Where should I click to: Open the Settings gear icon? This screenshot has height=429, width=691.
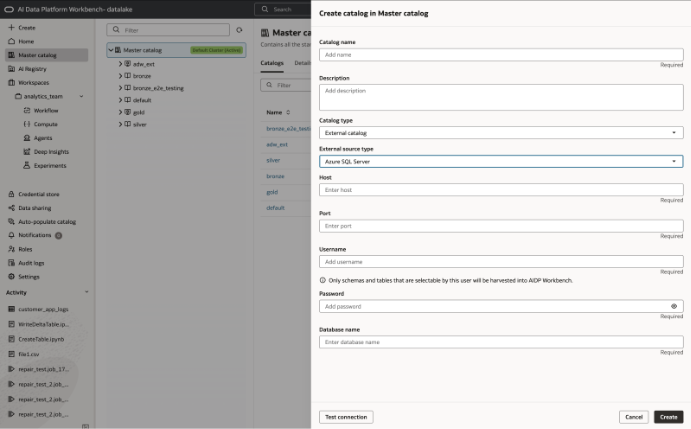pos(11,276)
